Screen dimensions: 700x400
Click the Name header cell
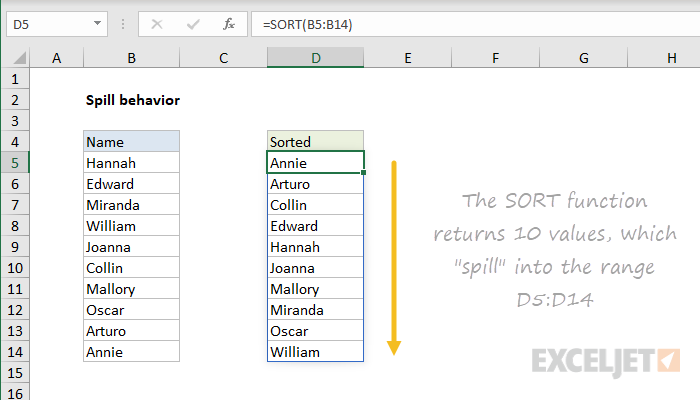click(131, 142)
